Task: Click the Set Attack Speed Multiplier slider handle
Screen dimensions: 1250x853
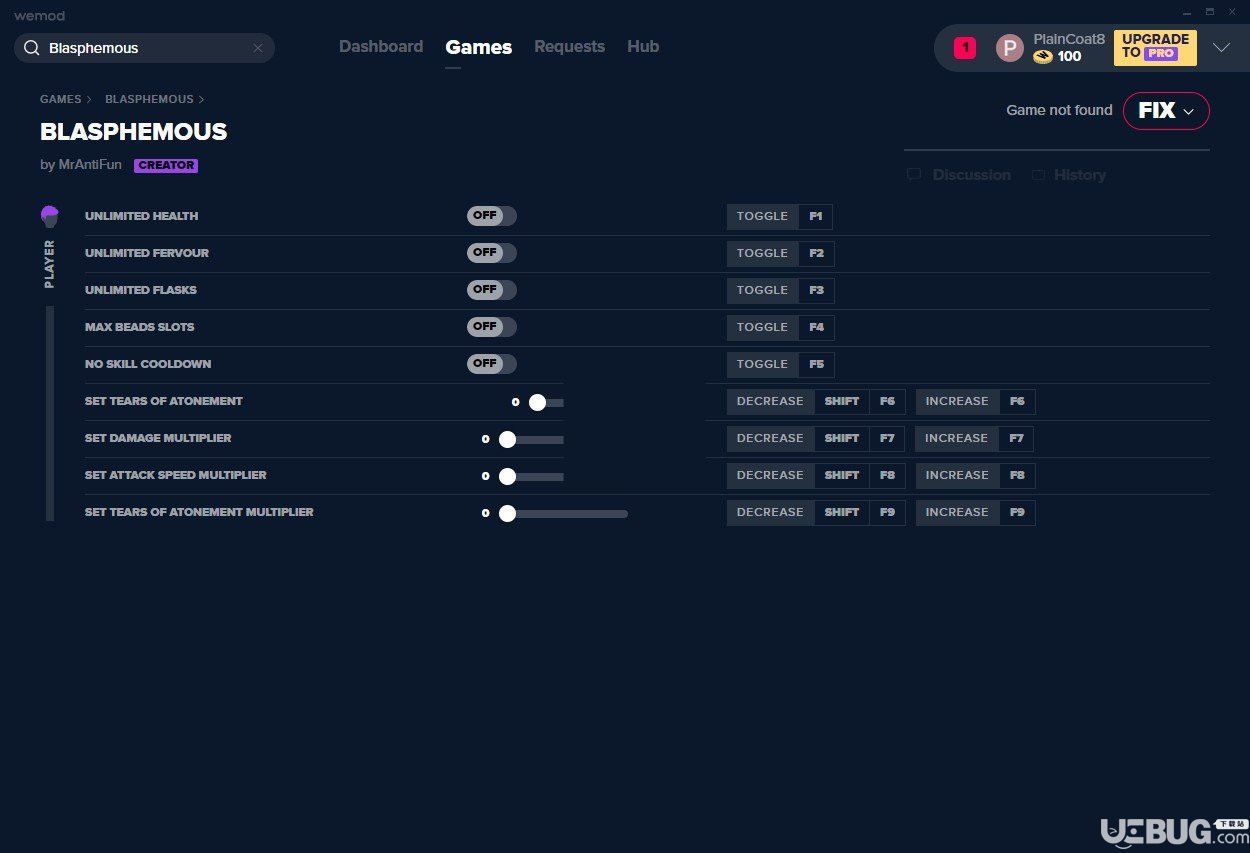Action: click(x=507, y=476)
